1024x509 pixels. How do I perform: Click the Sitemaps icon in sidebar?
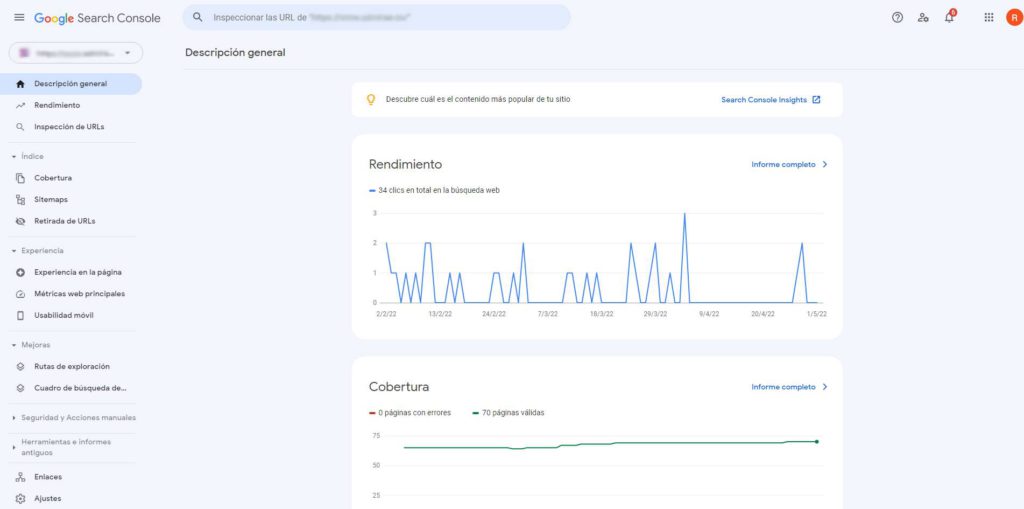21,199
